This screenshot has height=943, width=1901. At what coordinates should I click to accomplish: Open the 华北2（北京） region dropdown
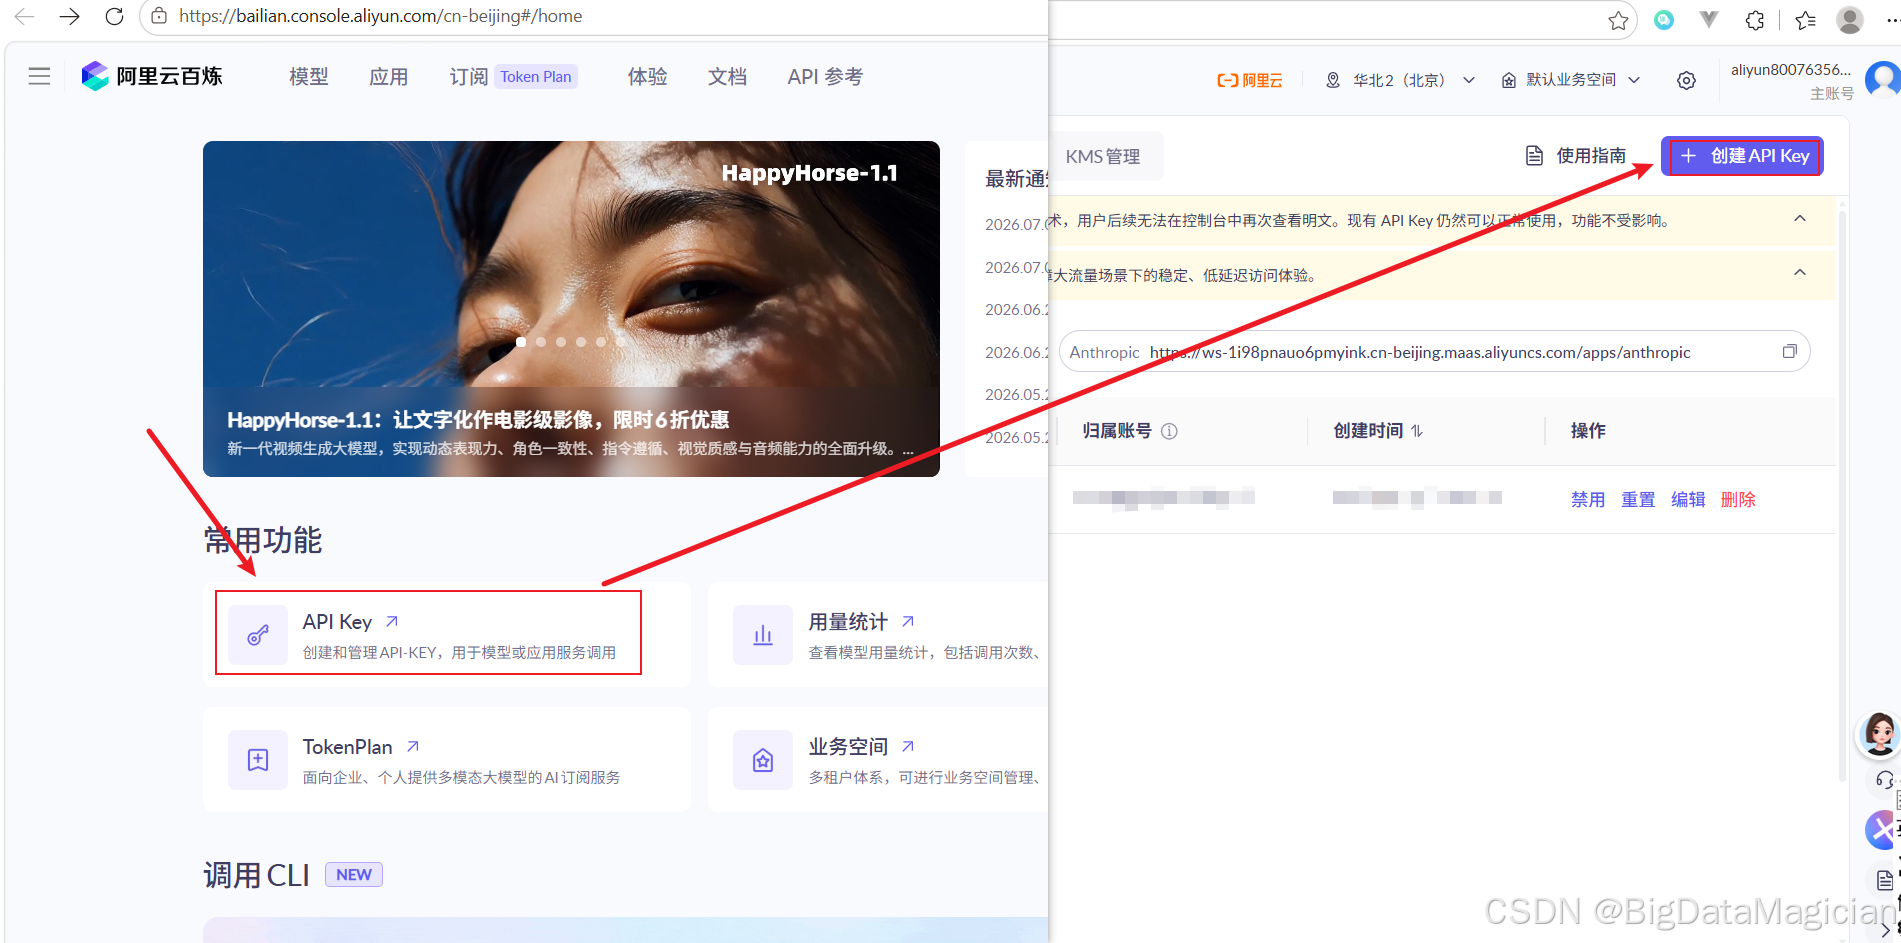(1400, 80)
